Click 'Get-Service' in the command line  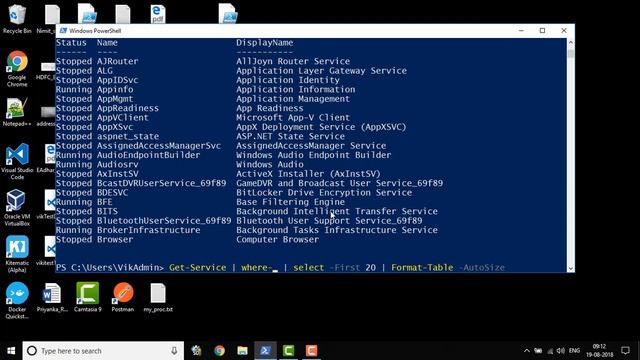[x=198, y=268]
